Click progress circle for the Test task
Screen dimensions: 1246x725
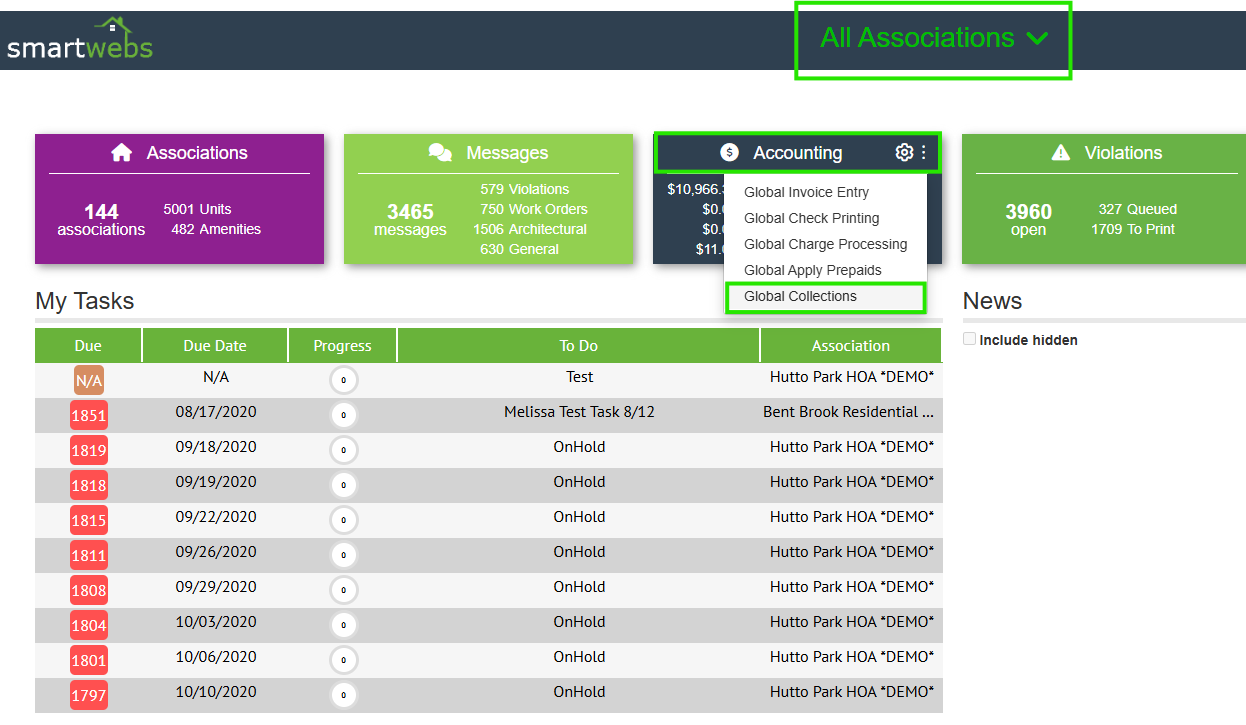point(343,380)
